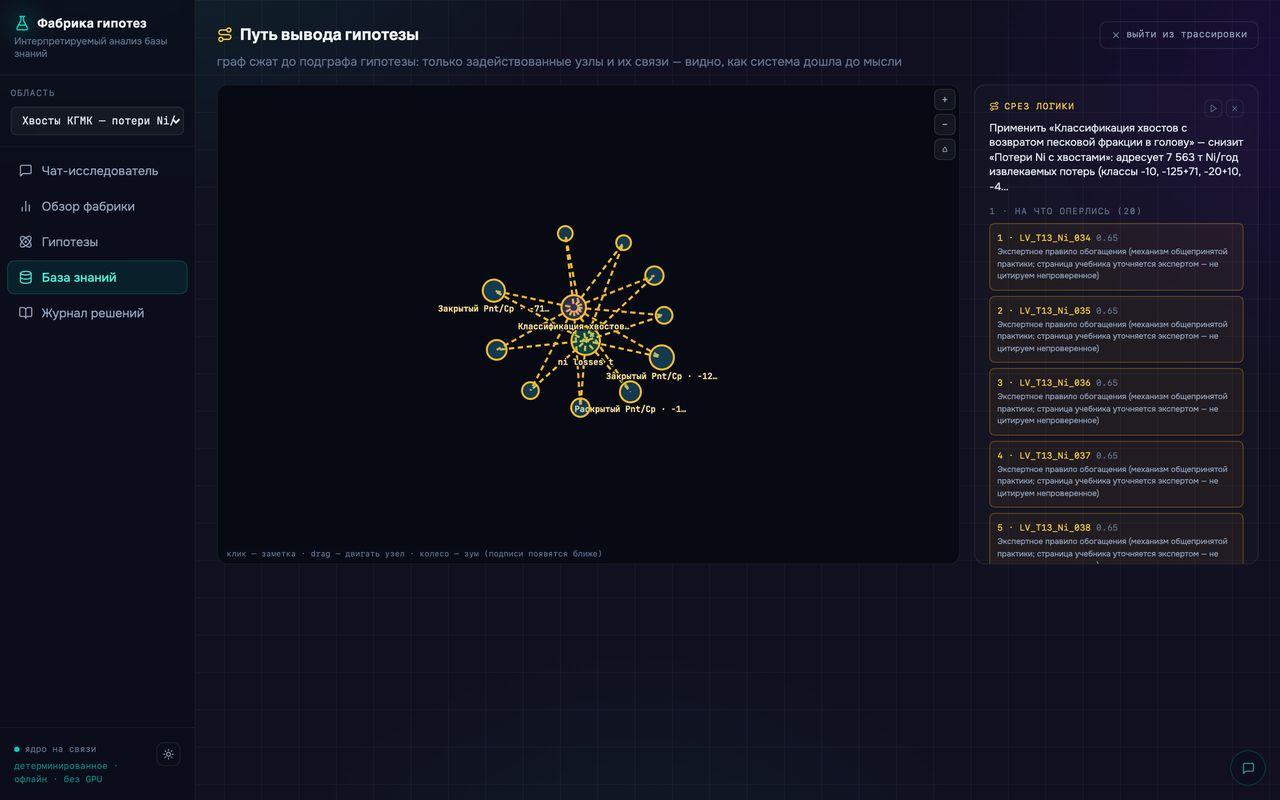Go to Обзор фабрики section
Screen dimensions: 1280x800
click(97, 206)
